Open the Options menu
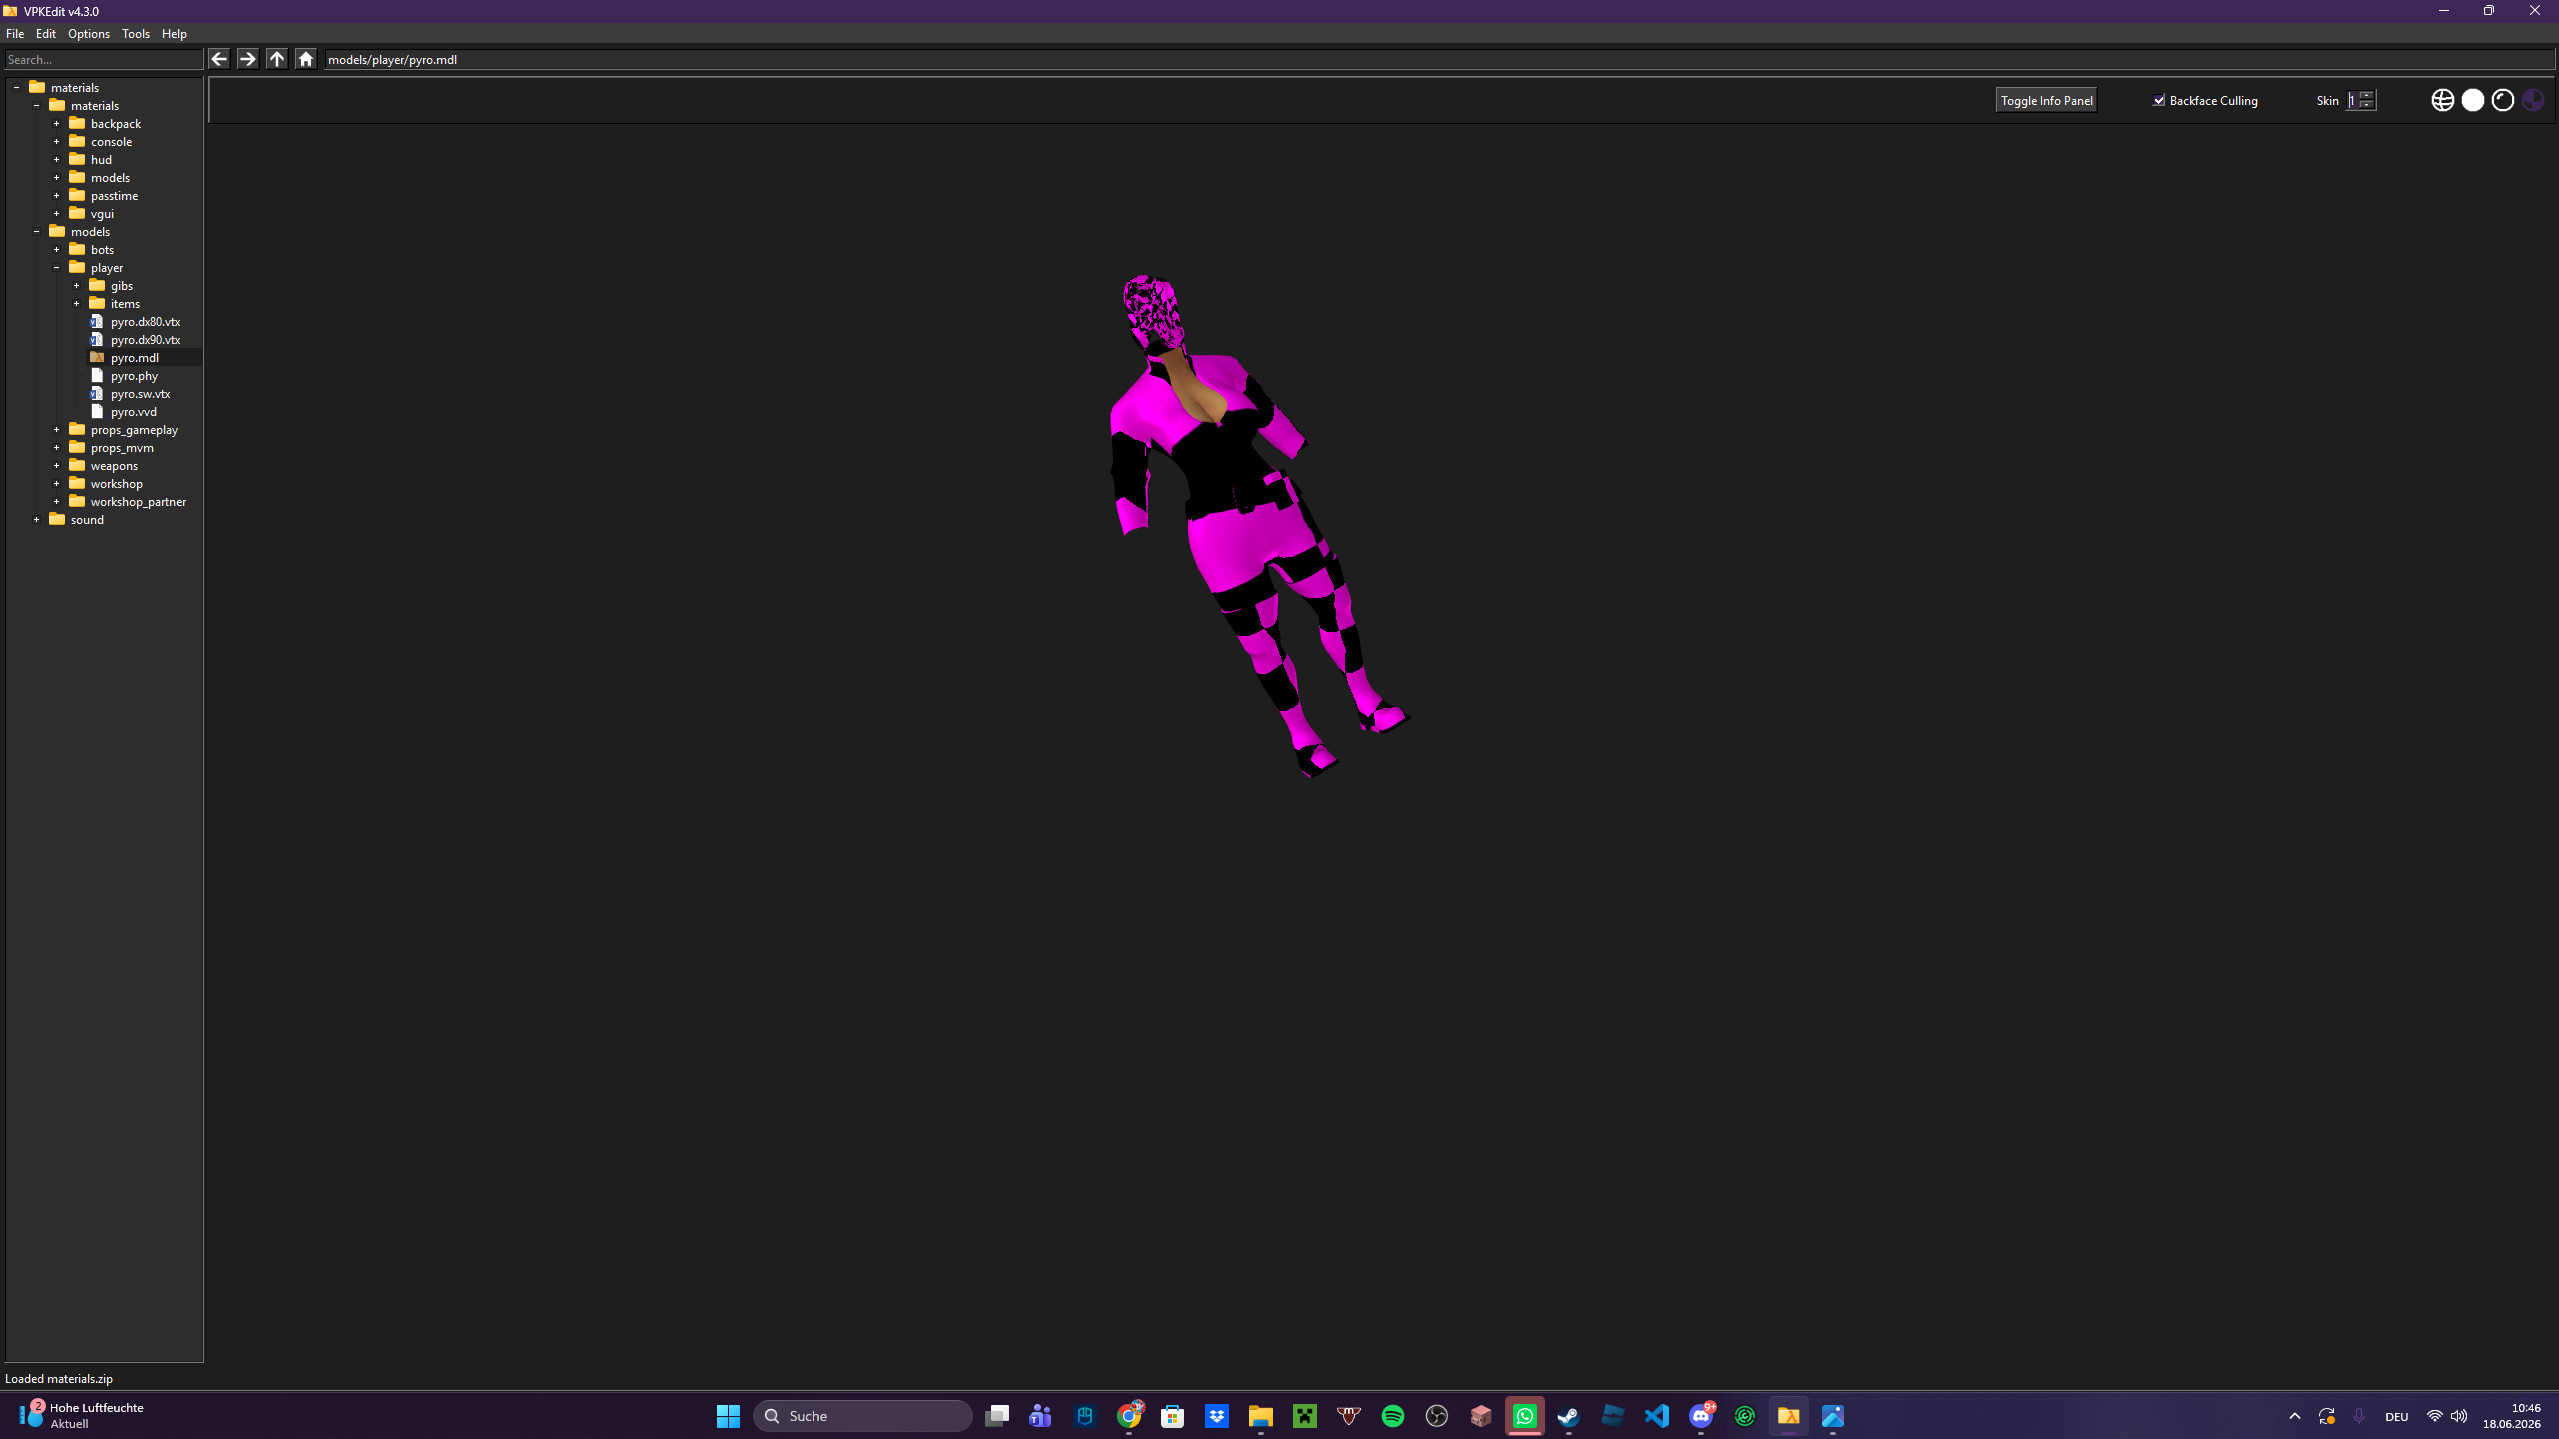 click(x=89, y=34)
